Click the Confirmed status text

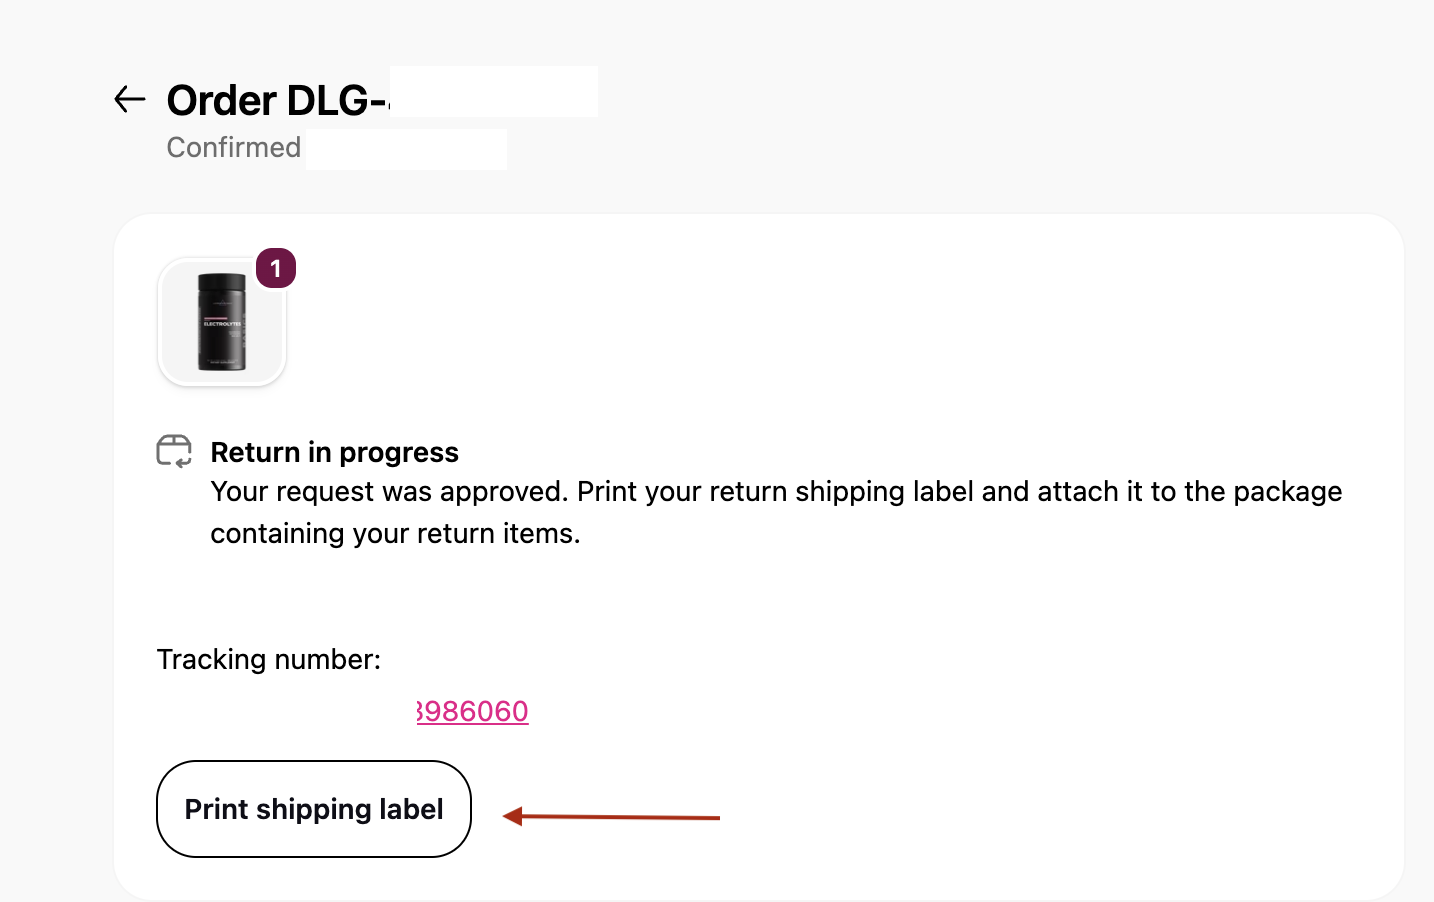click(x=233, y=147)
